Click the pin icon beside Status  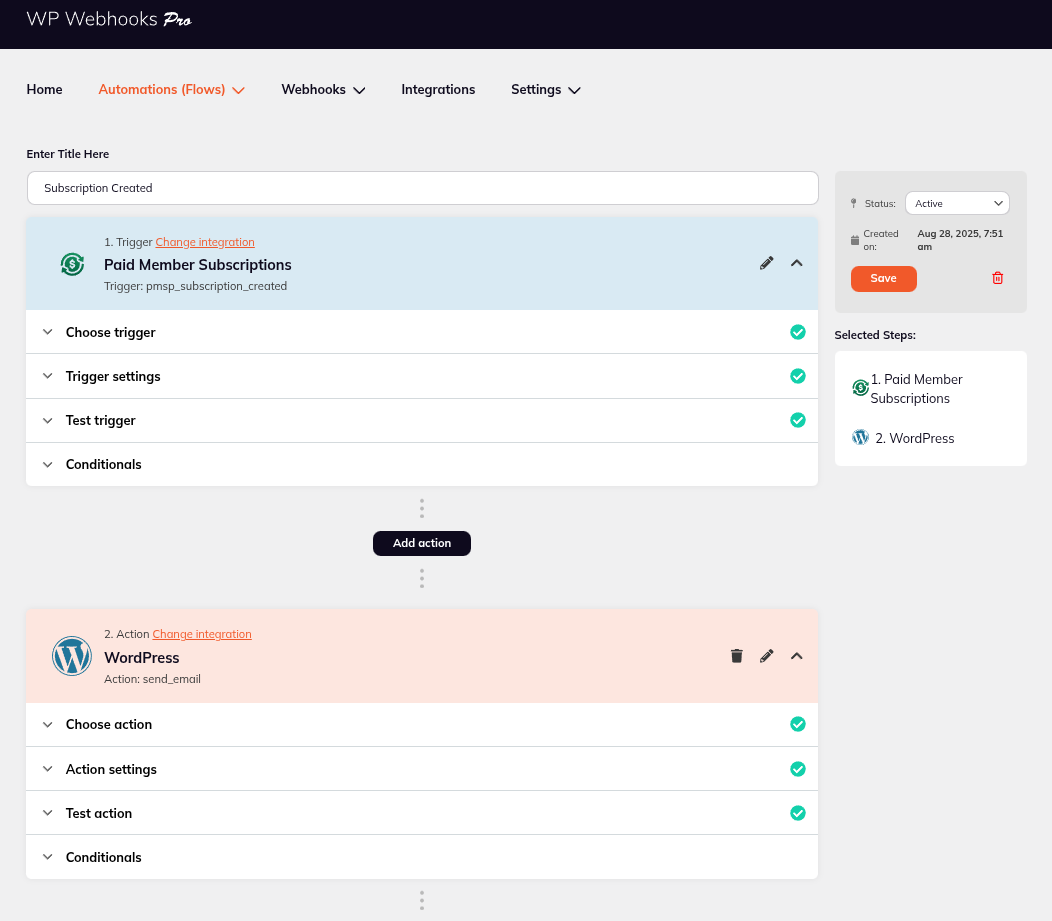tap(853, 203)
